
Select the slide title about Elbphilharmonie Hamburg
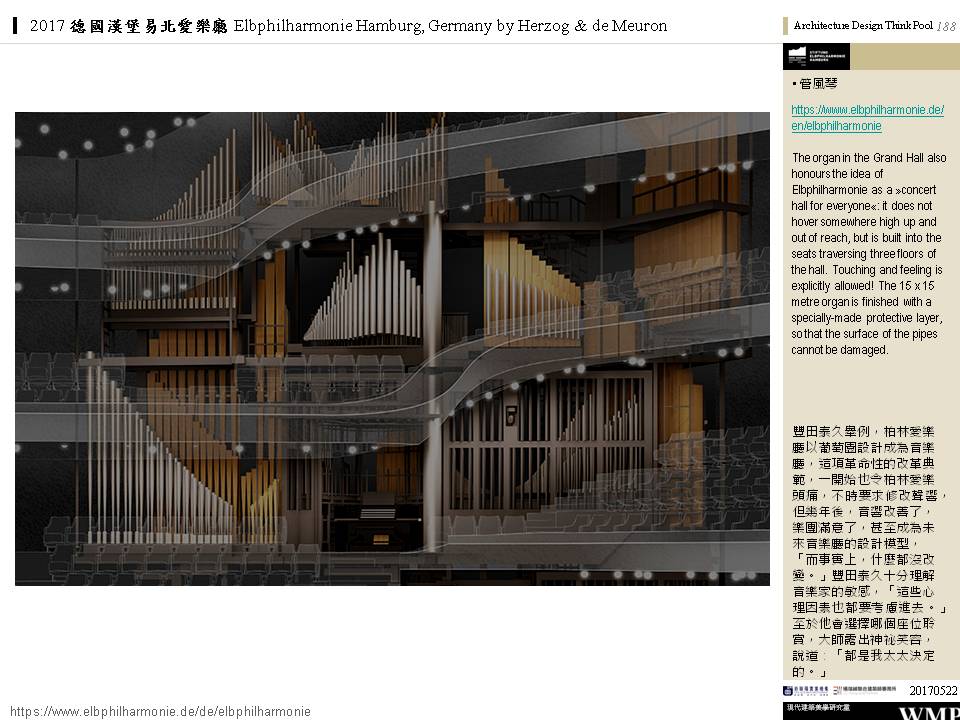348,25
